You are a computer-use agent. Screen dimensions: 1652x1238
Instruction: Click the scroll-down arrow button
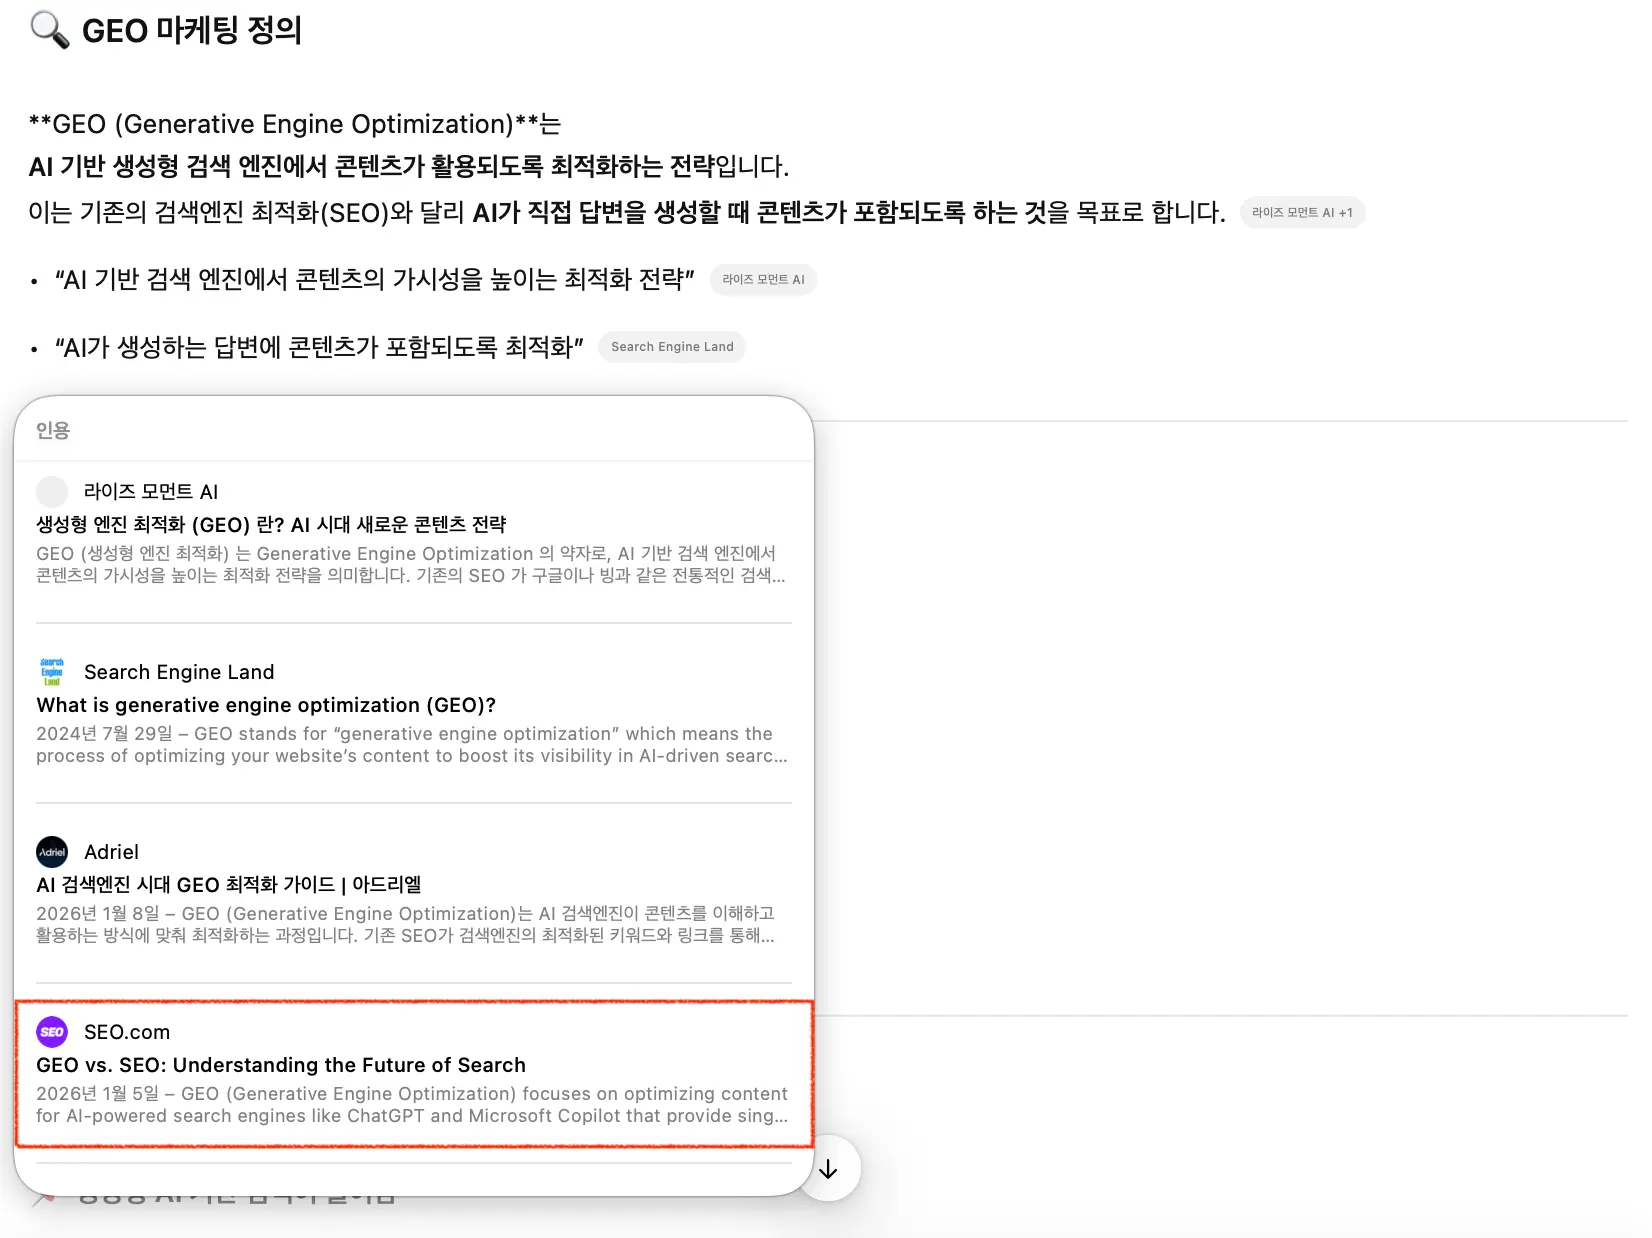point(828,1169)
